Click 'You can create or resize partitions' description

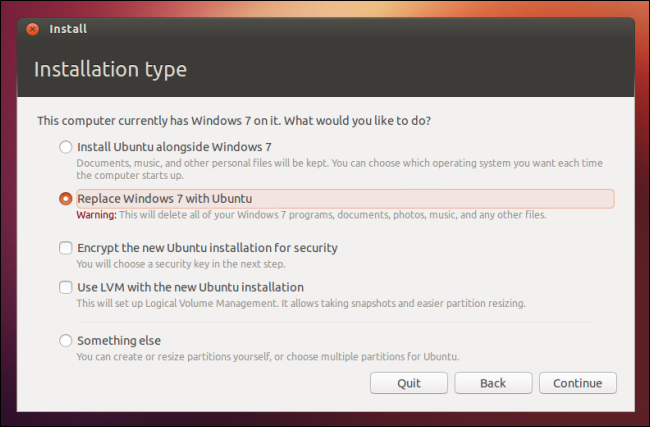268,357
